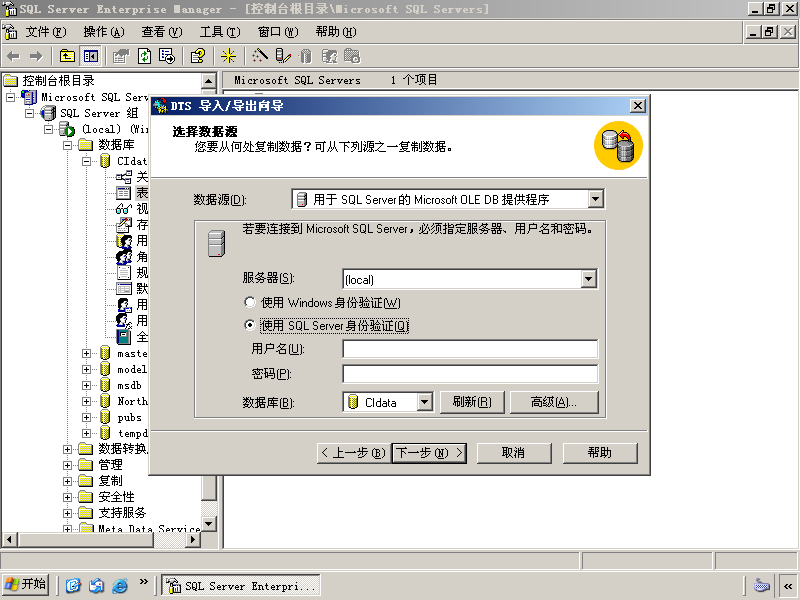Expand the 安全性 folder node
Viewport: 800px width, 600px height.
[67, 497]
